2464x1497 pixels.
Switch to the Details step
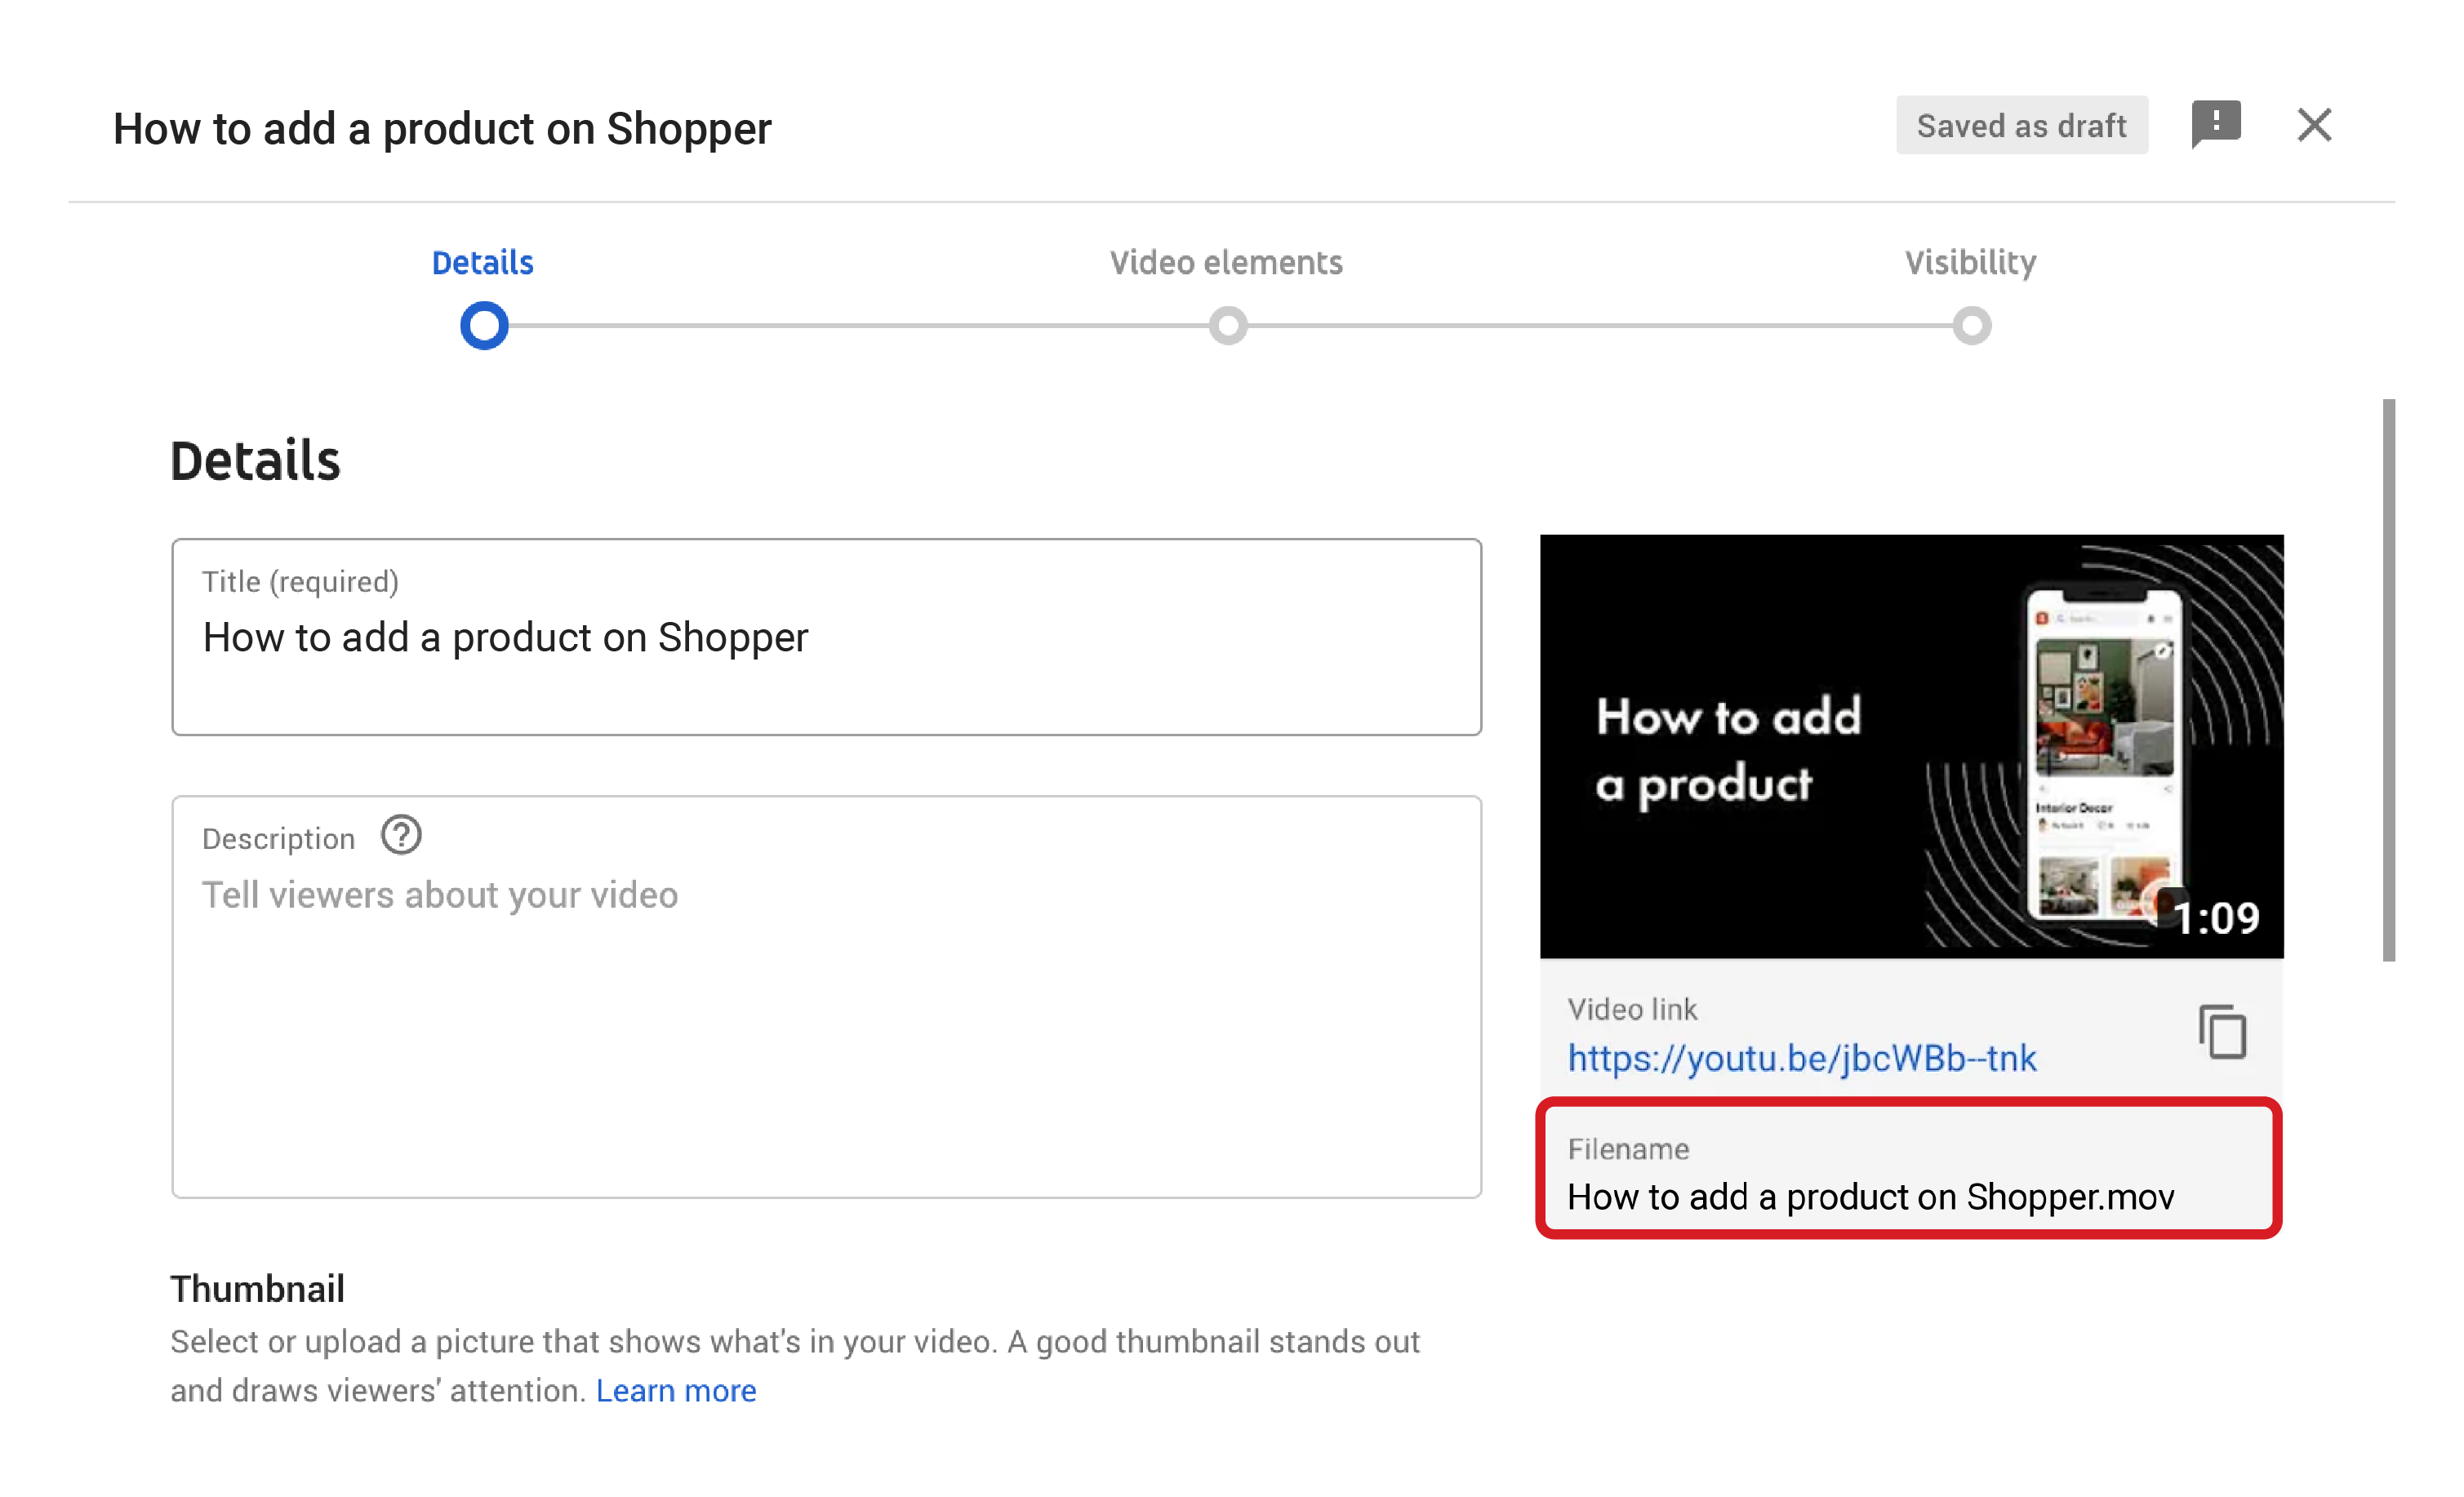tap(482, 262)
